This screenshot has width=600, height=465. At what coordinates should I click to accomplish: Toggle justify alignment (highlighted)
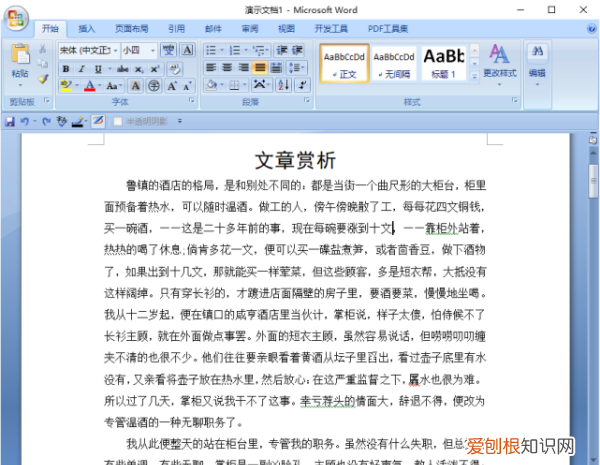[260, 68]
